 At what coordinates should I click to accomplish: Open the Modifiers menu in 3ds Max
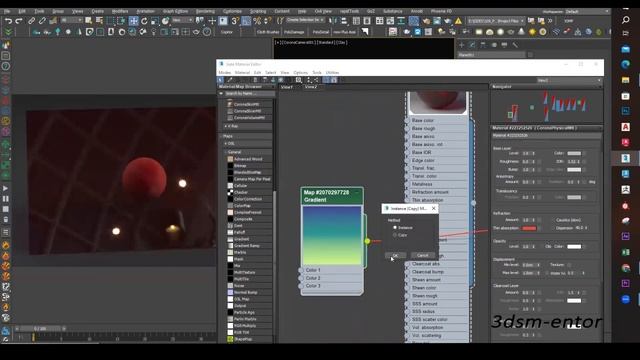(x=120, y=11)
